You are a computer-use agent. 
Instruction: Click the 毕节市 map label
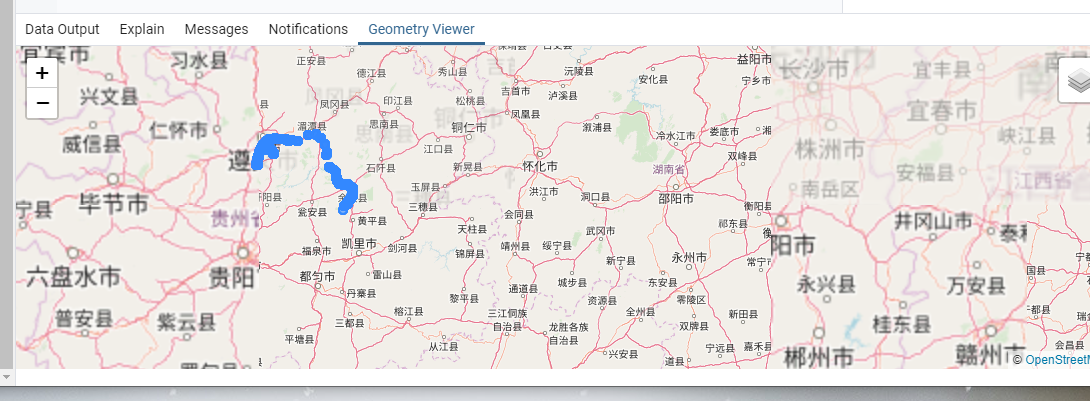[x=113, y=204]
